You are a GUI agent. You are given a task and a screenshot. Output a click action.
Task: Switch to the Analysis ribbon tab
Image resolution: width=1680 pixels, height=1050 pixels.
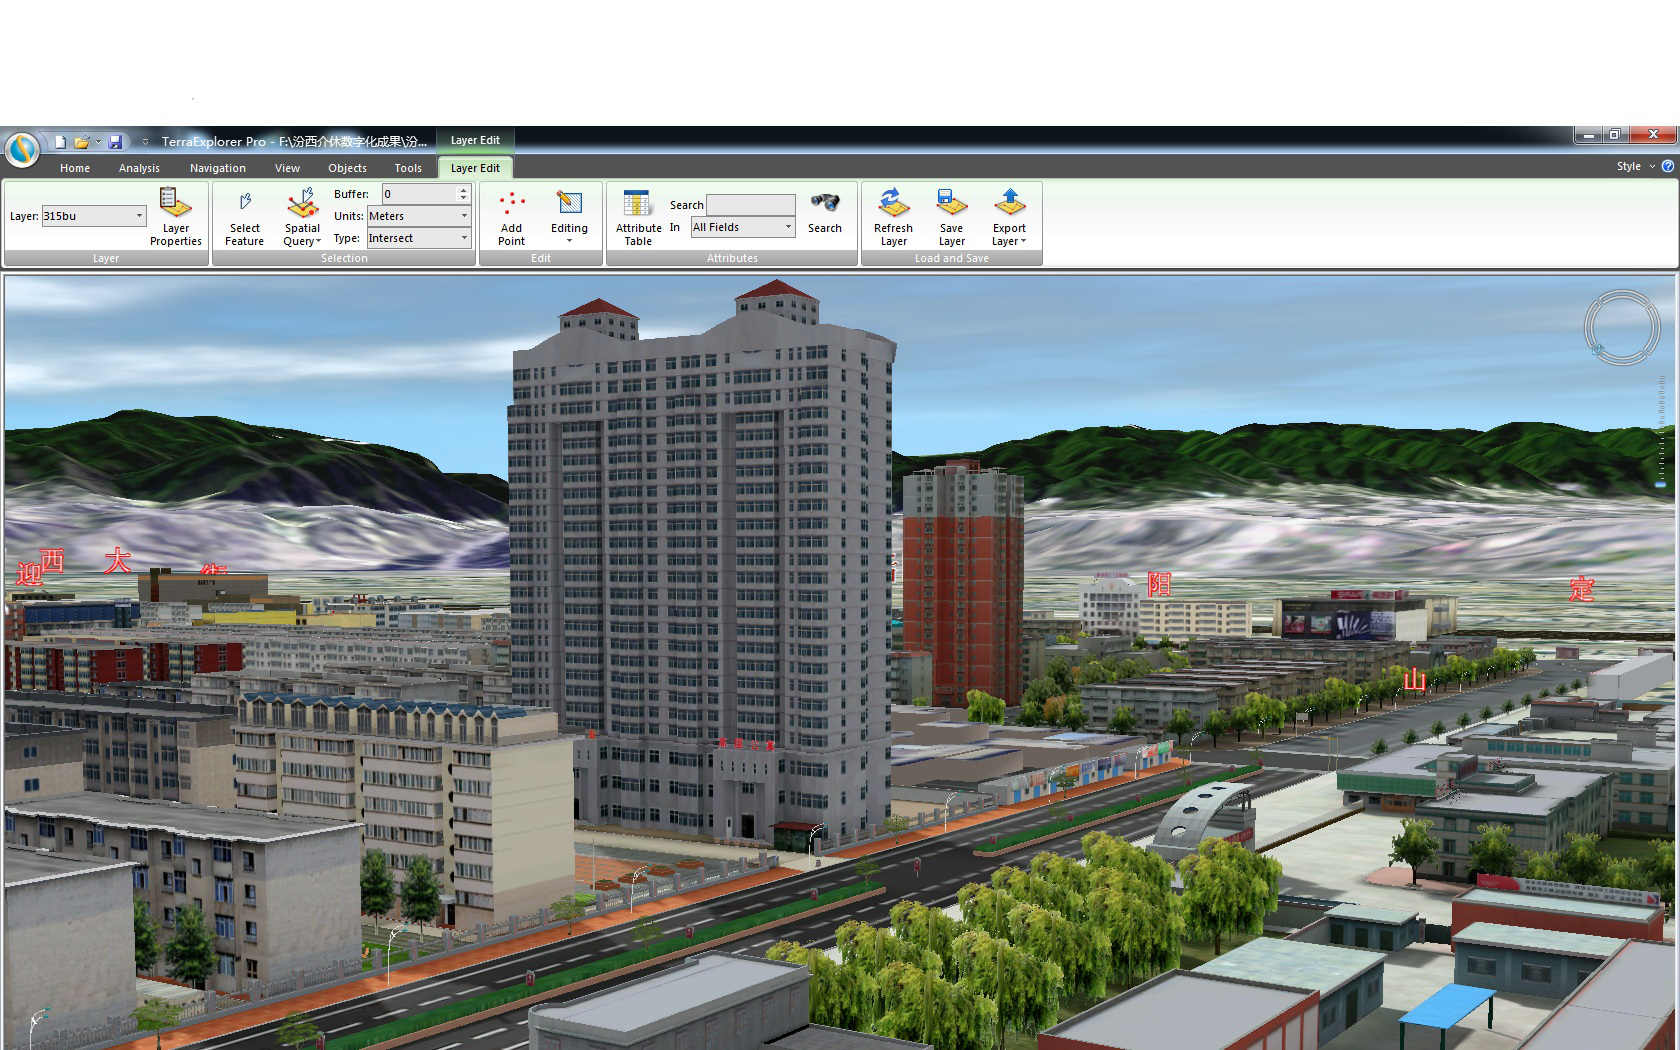[x=139, y=168]
